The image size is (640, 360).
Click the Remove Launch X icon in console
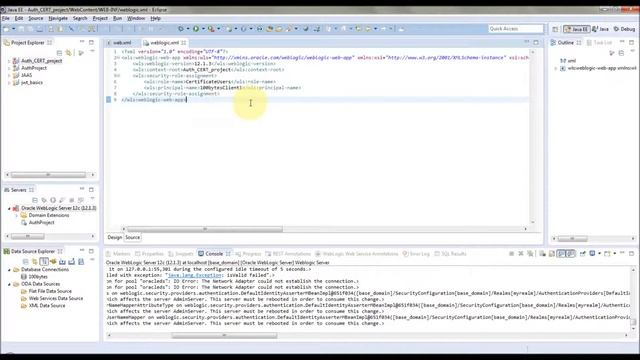521,254
